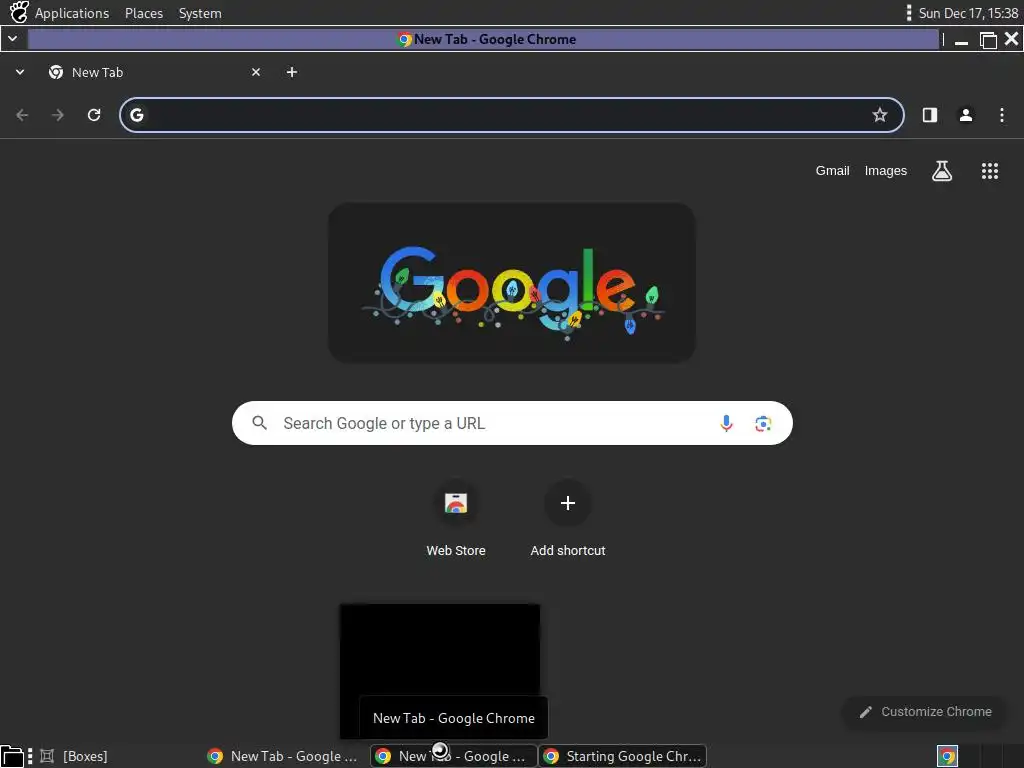The image size is (1024, 768).
Task: Click the Search Google or type a URL box
Action: (512, 423)
